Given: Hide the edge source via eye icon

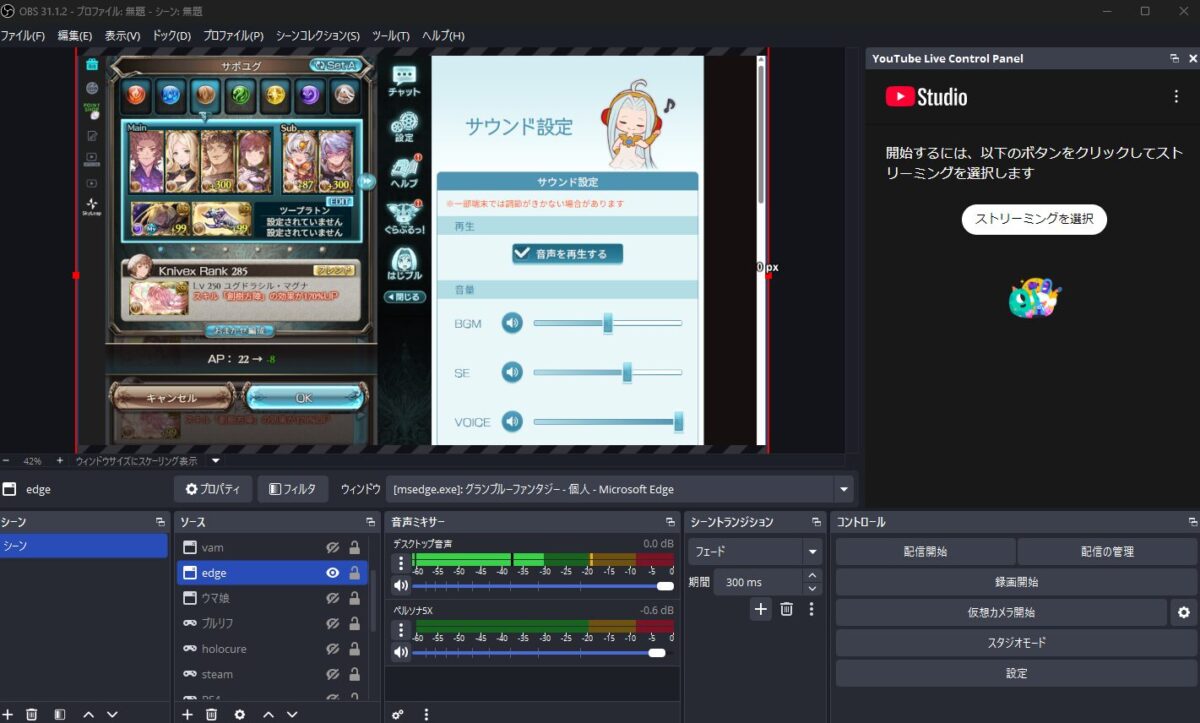Looking at the screenshot, I should (x=333, y=573).
